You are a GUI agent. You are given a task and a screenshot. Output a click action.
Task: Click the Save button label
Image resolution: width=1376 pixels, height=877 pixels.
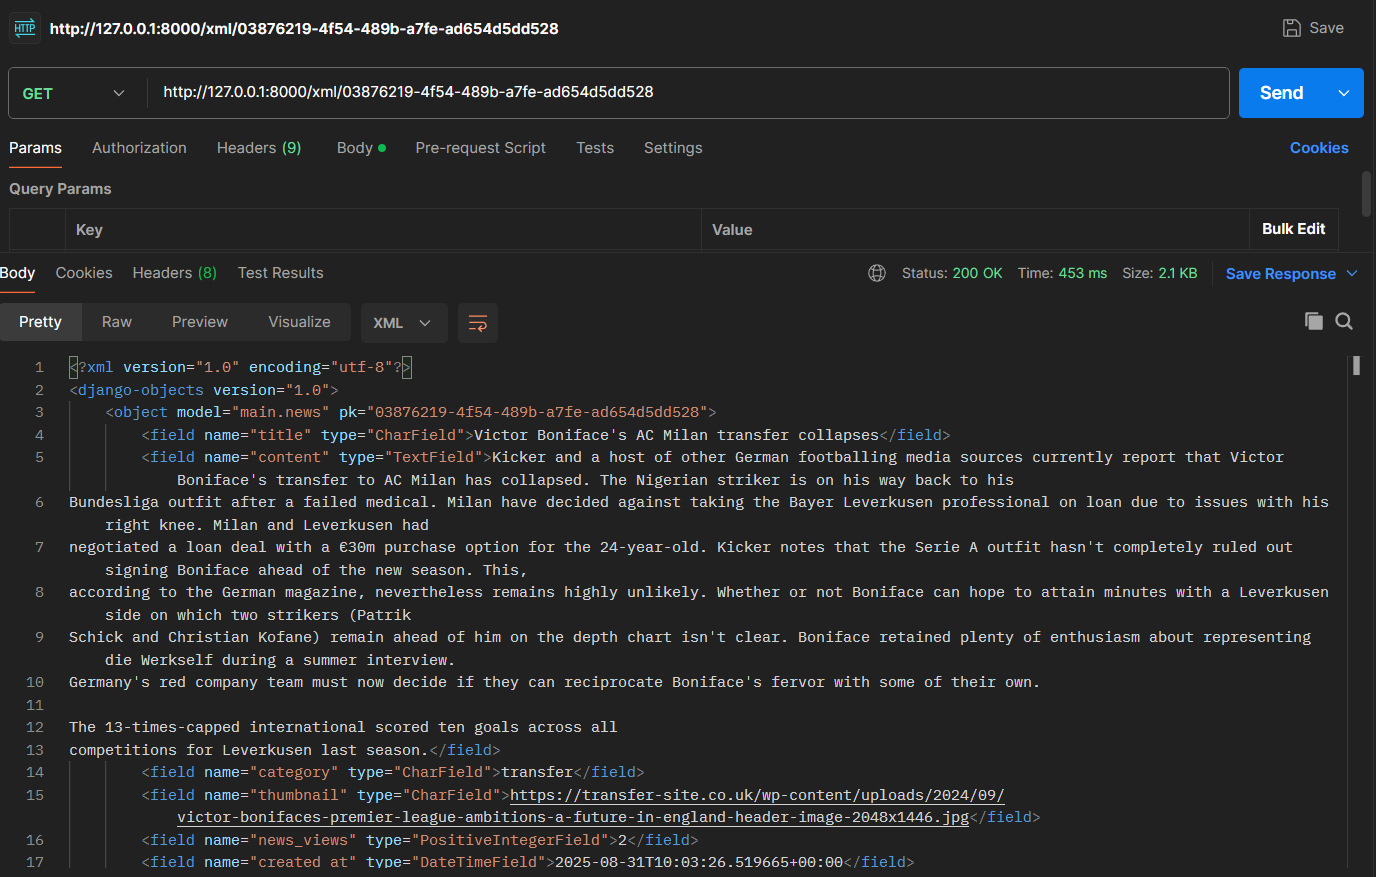[1326, 28]
